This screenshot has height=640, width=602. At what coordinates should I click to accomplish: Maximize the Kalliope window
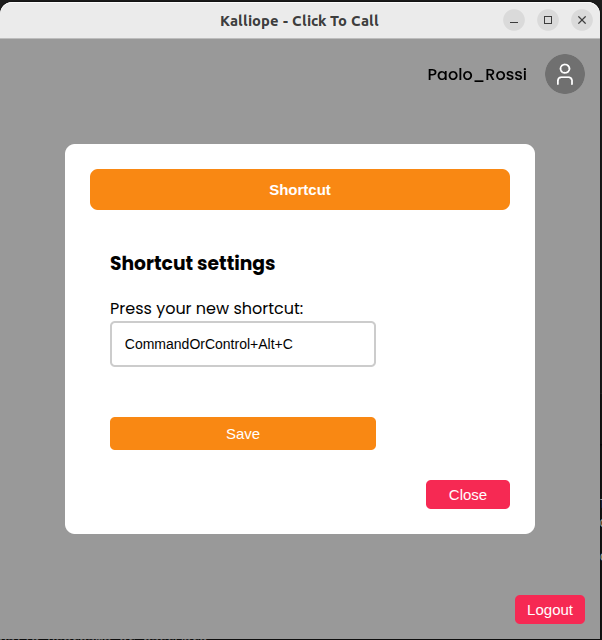tap(548, 20)
